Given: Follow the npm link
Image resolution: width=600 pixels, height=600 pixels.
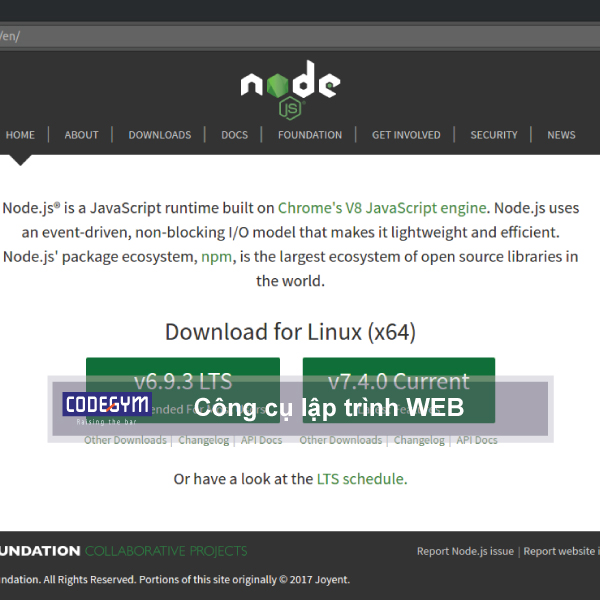Looking at the screenshot, I should pos(217,257).
